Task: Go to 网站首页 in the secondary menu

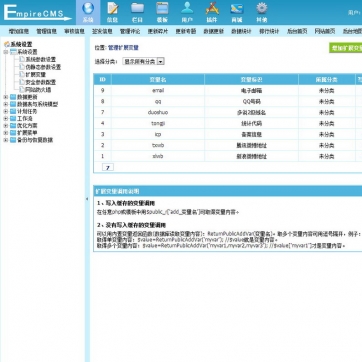Action: click(325, 32)
